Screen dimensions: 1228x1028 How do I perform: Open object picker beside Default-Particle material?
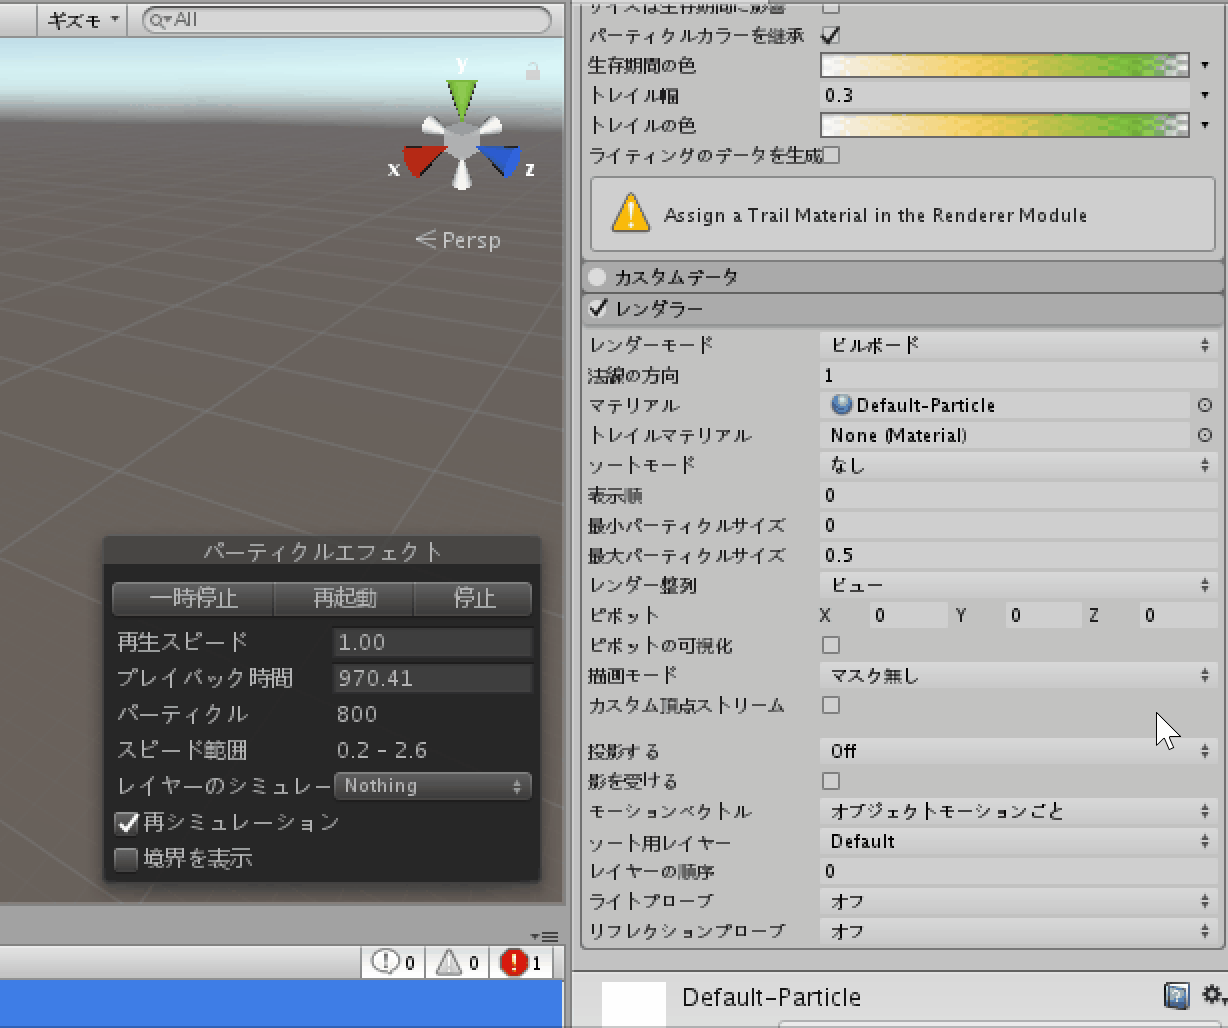click(1205, 405)
